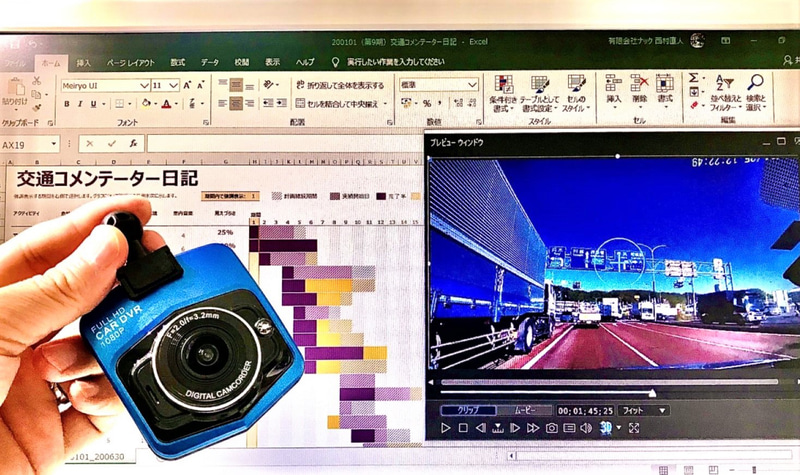
Task: Open the 校閲 (Review) ribbon tab
Action: point(241,62)
